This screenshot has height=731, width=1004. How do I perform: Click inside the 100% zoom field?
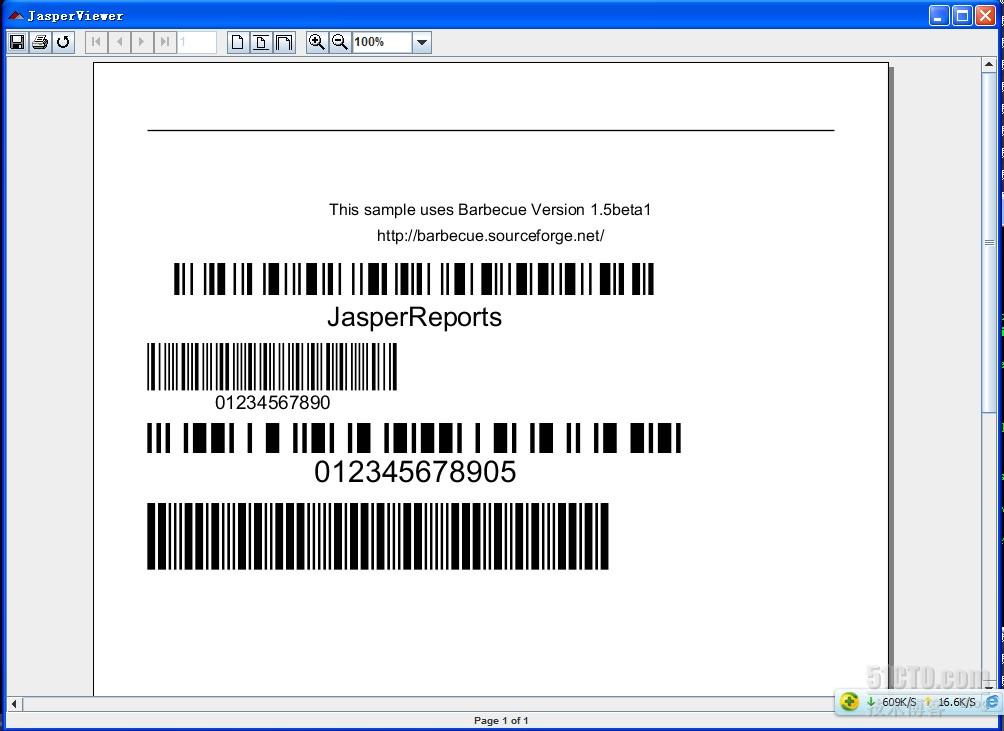(382, 42)
